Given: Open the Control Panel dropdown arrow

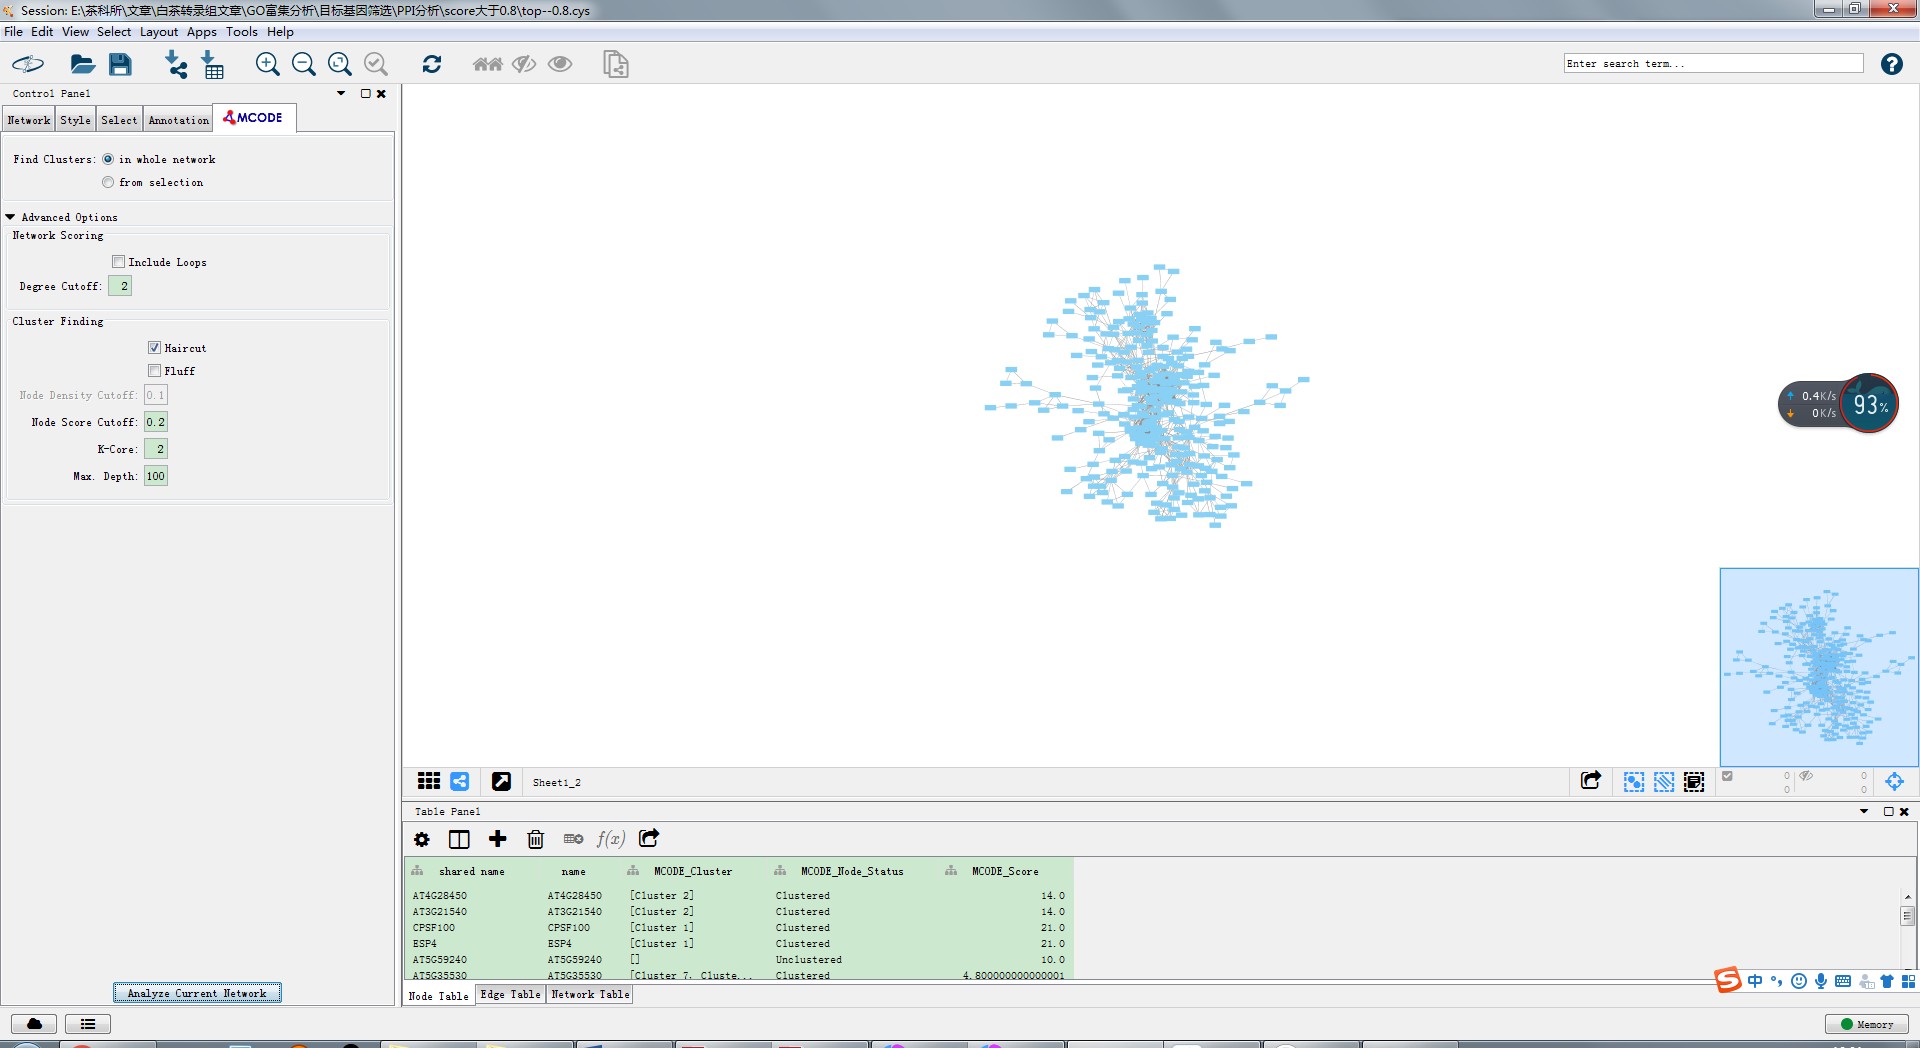Looking at the screenshot, I should (x=341, y=94).
